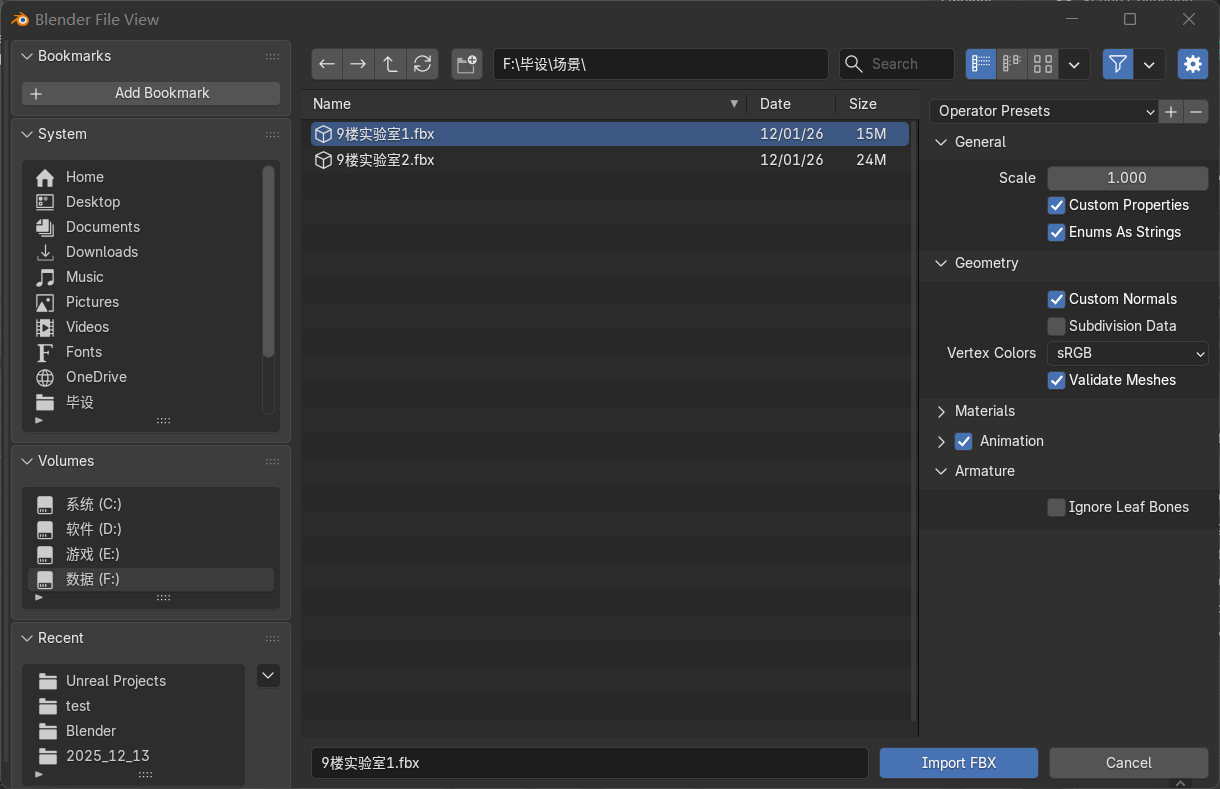This screenshot has width=1220, height=789.
Task: Open the Operator Presets dropdown
Action: coord(1044,111)
